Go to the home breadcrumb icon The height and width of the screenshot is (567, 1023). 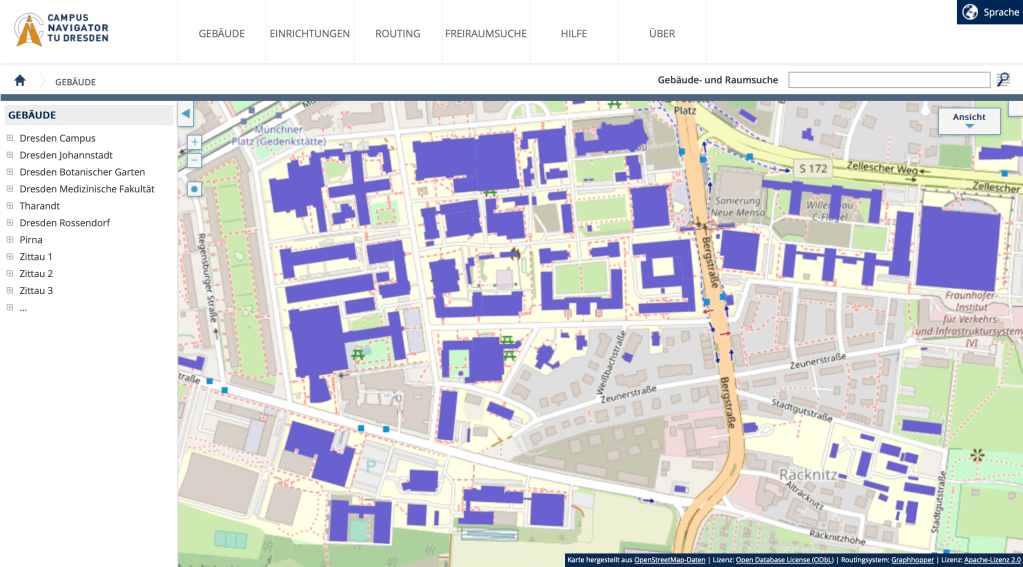coord(20,81)
